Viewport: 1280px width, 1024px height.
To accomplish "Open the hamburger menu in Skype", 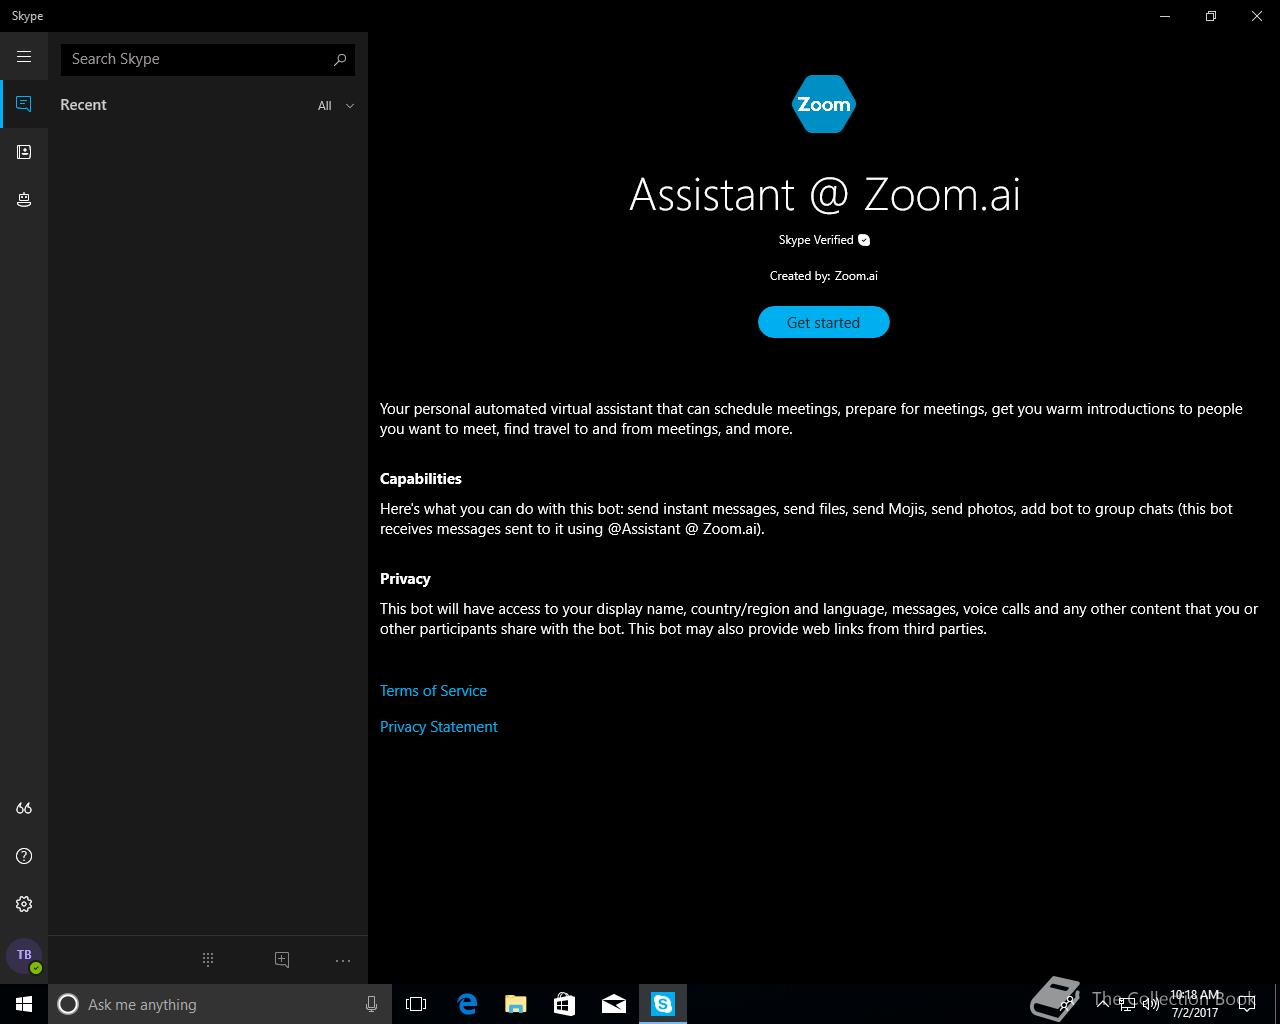I will pos(24,57).
